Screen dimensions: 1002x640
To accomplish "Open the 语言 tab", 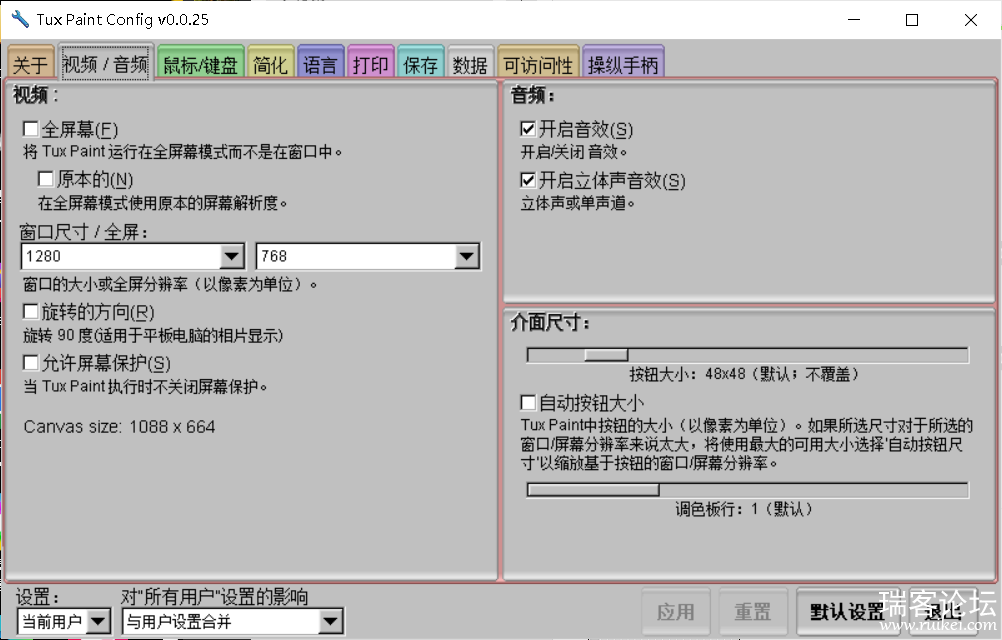I will coord(320,63).
